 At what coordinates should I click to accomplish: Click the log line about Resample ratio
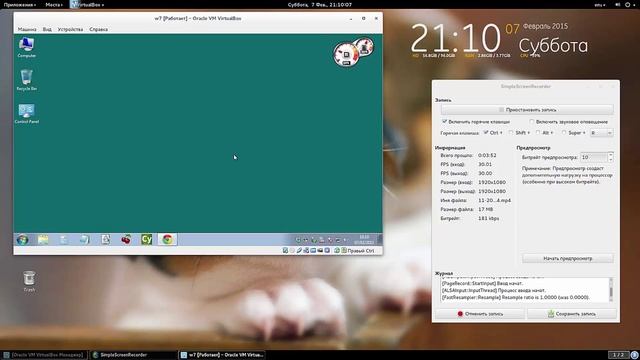[516, 298]
